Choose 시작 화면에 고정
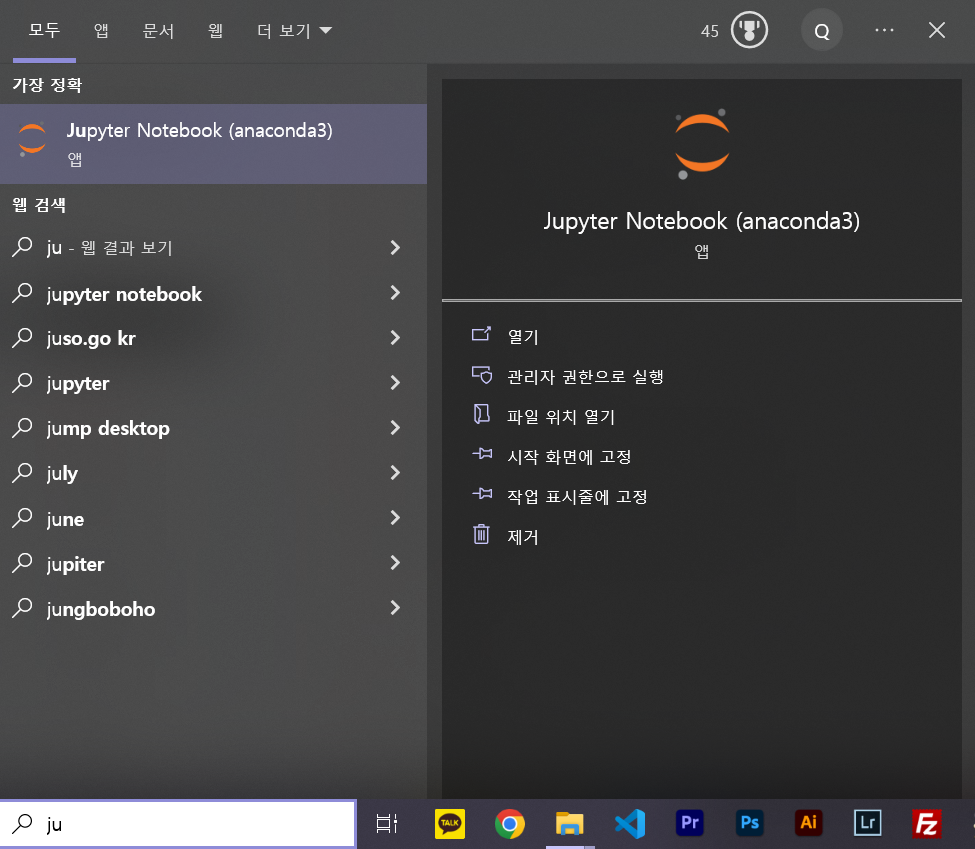The image size is (975, 849). (569, 457)
